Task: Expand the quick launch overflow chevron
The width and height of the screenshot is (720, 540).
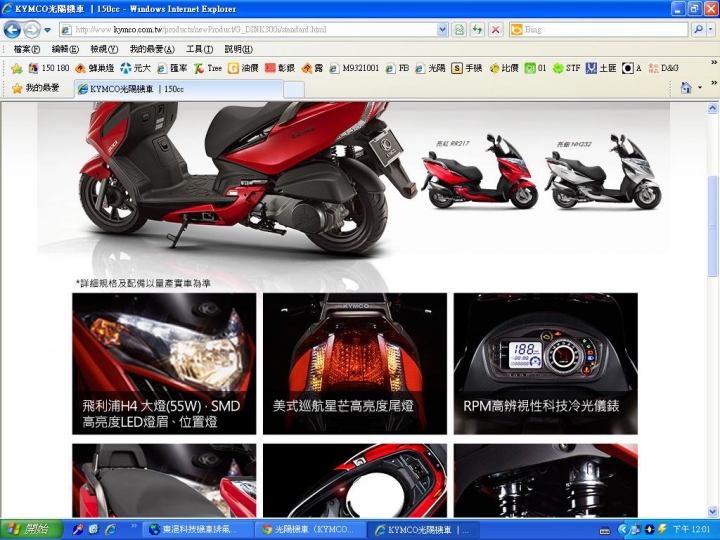Action: (x=134, y=525)
